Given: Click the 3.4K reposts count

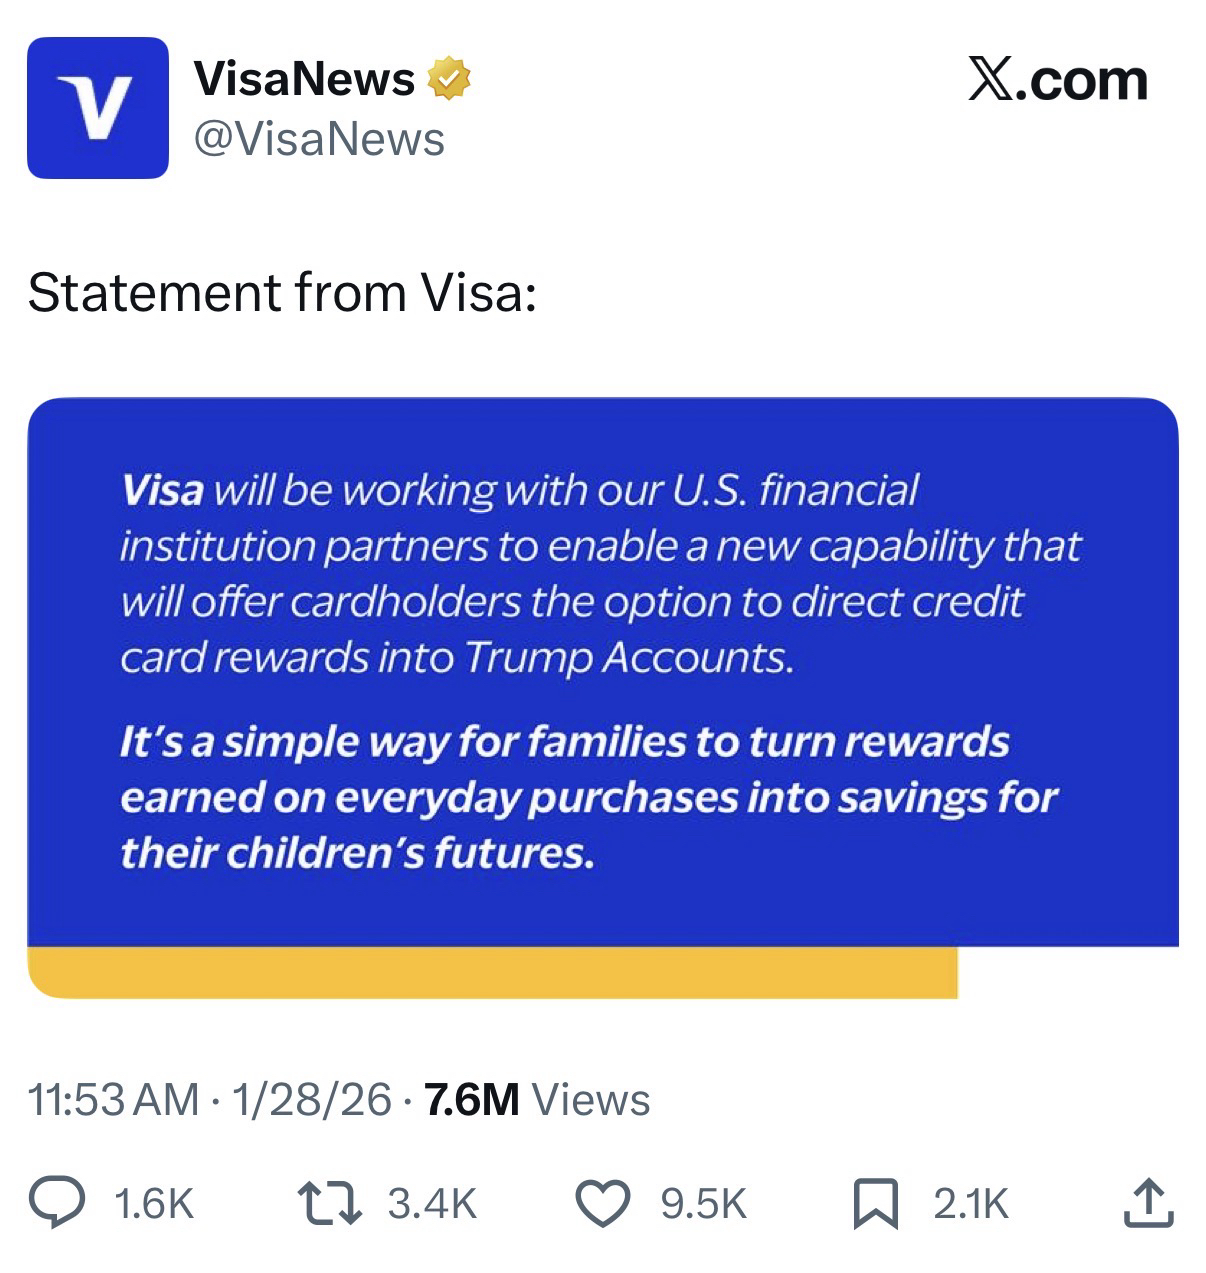Looking at the screenshot, I should (x=432, y=1203).
